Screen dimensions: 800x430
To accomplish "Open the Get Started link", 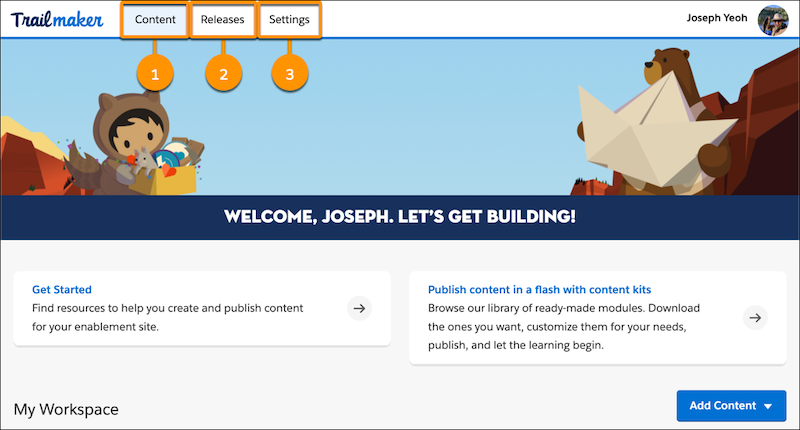I will tap(62, 290).
